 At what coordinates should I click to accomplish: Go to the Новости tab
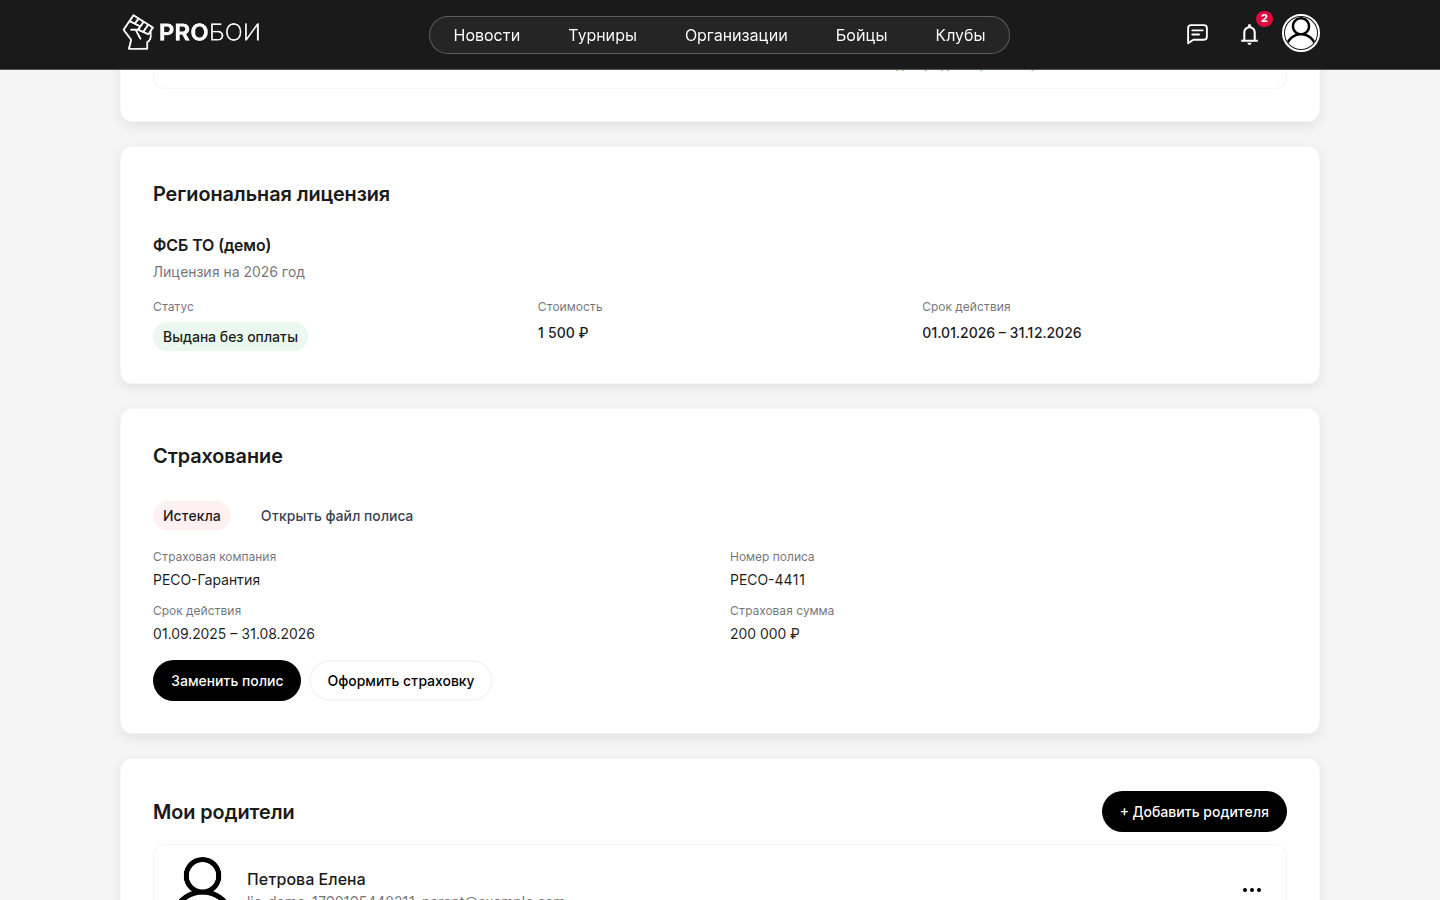pos(487,35)
